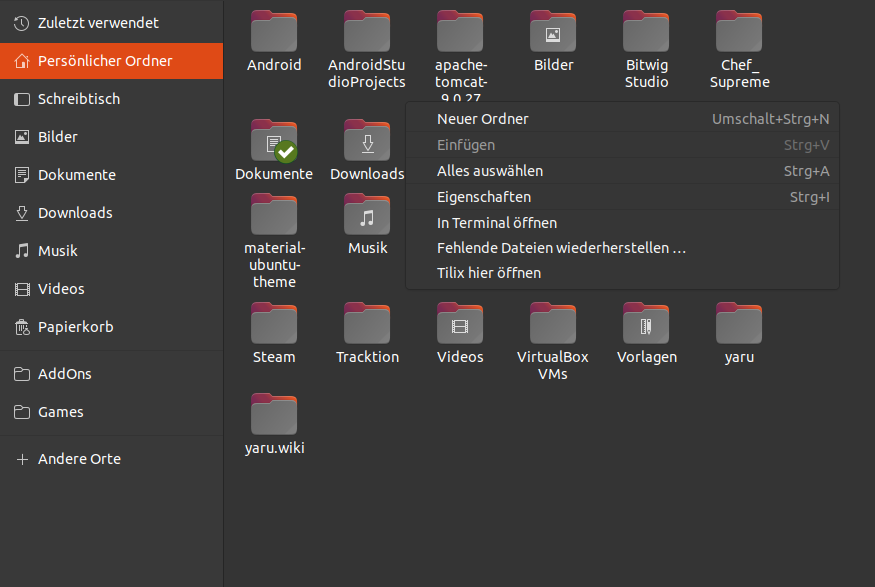Click the home icon of Persönlicher Ordner
Viewport: 875px width, 587px height.
22,61
